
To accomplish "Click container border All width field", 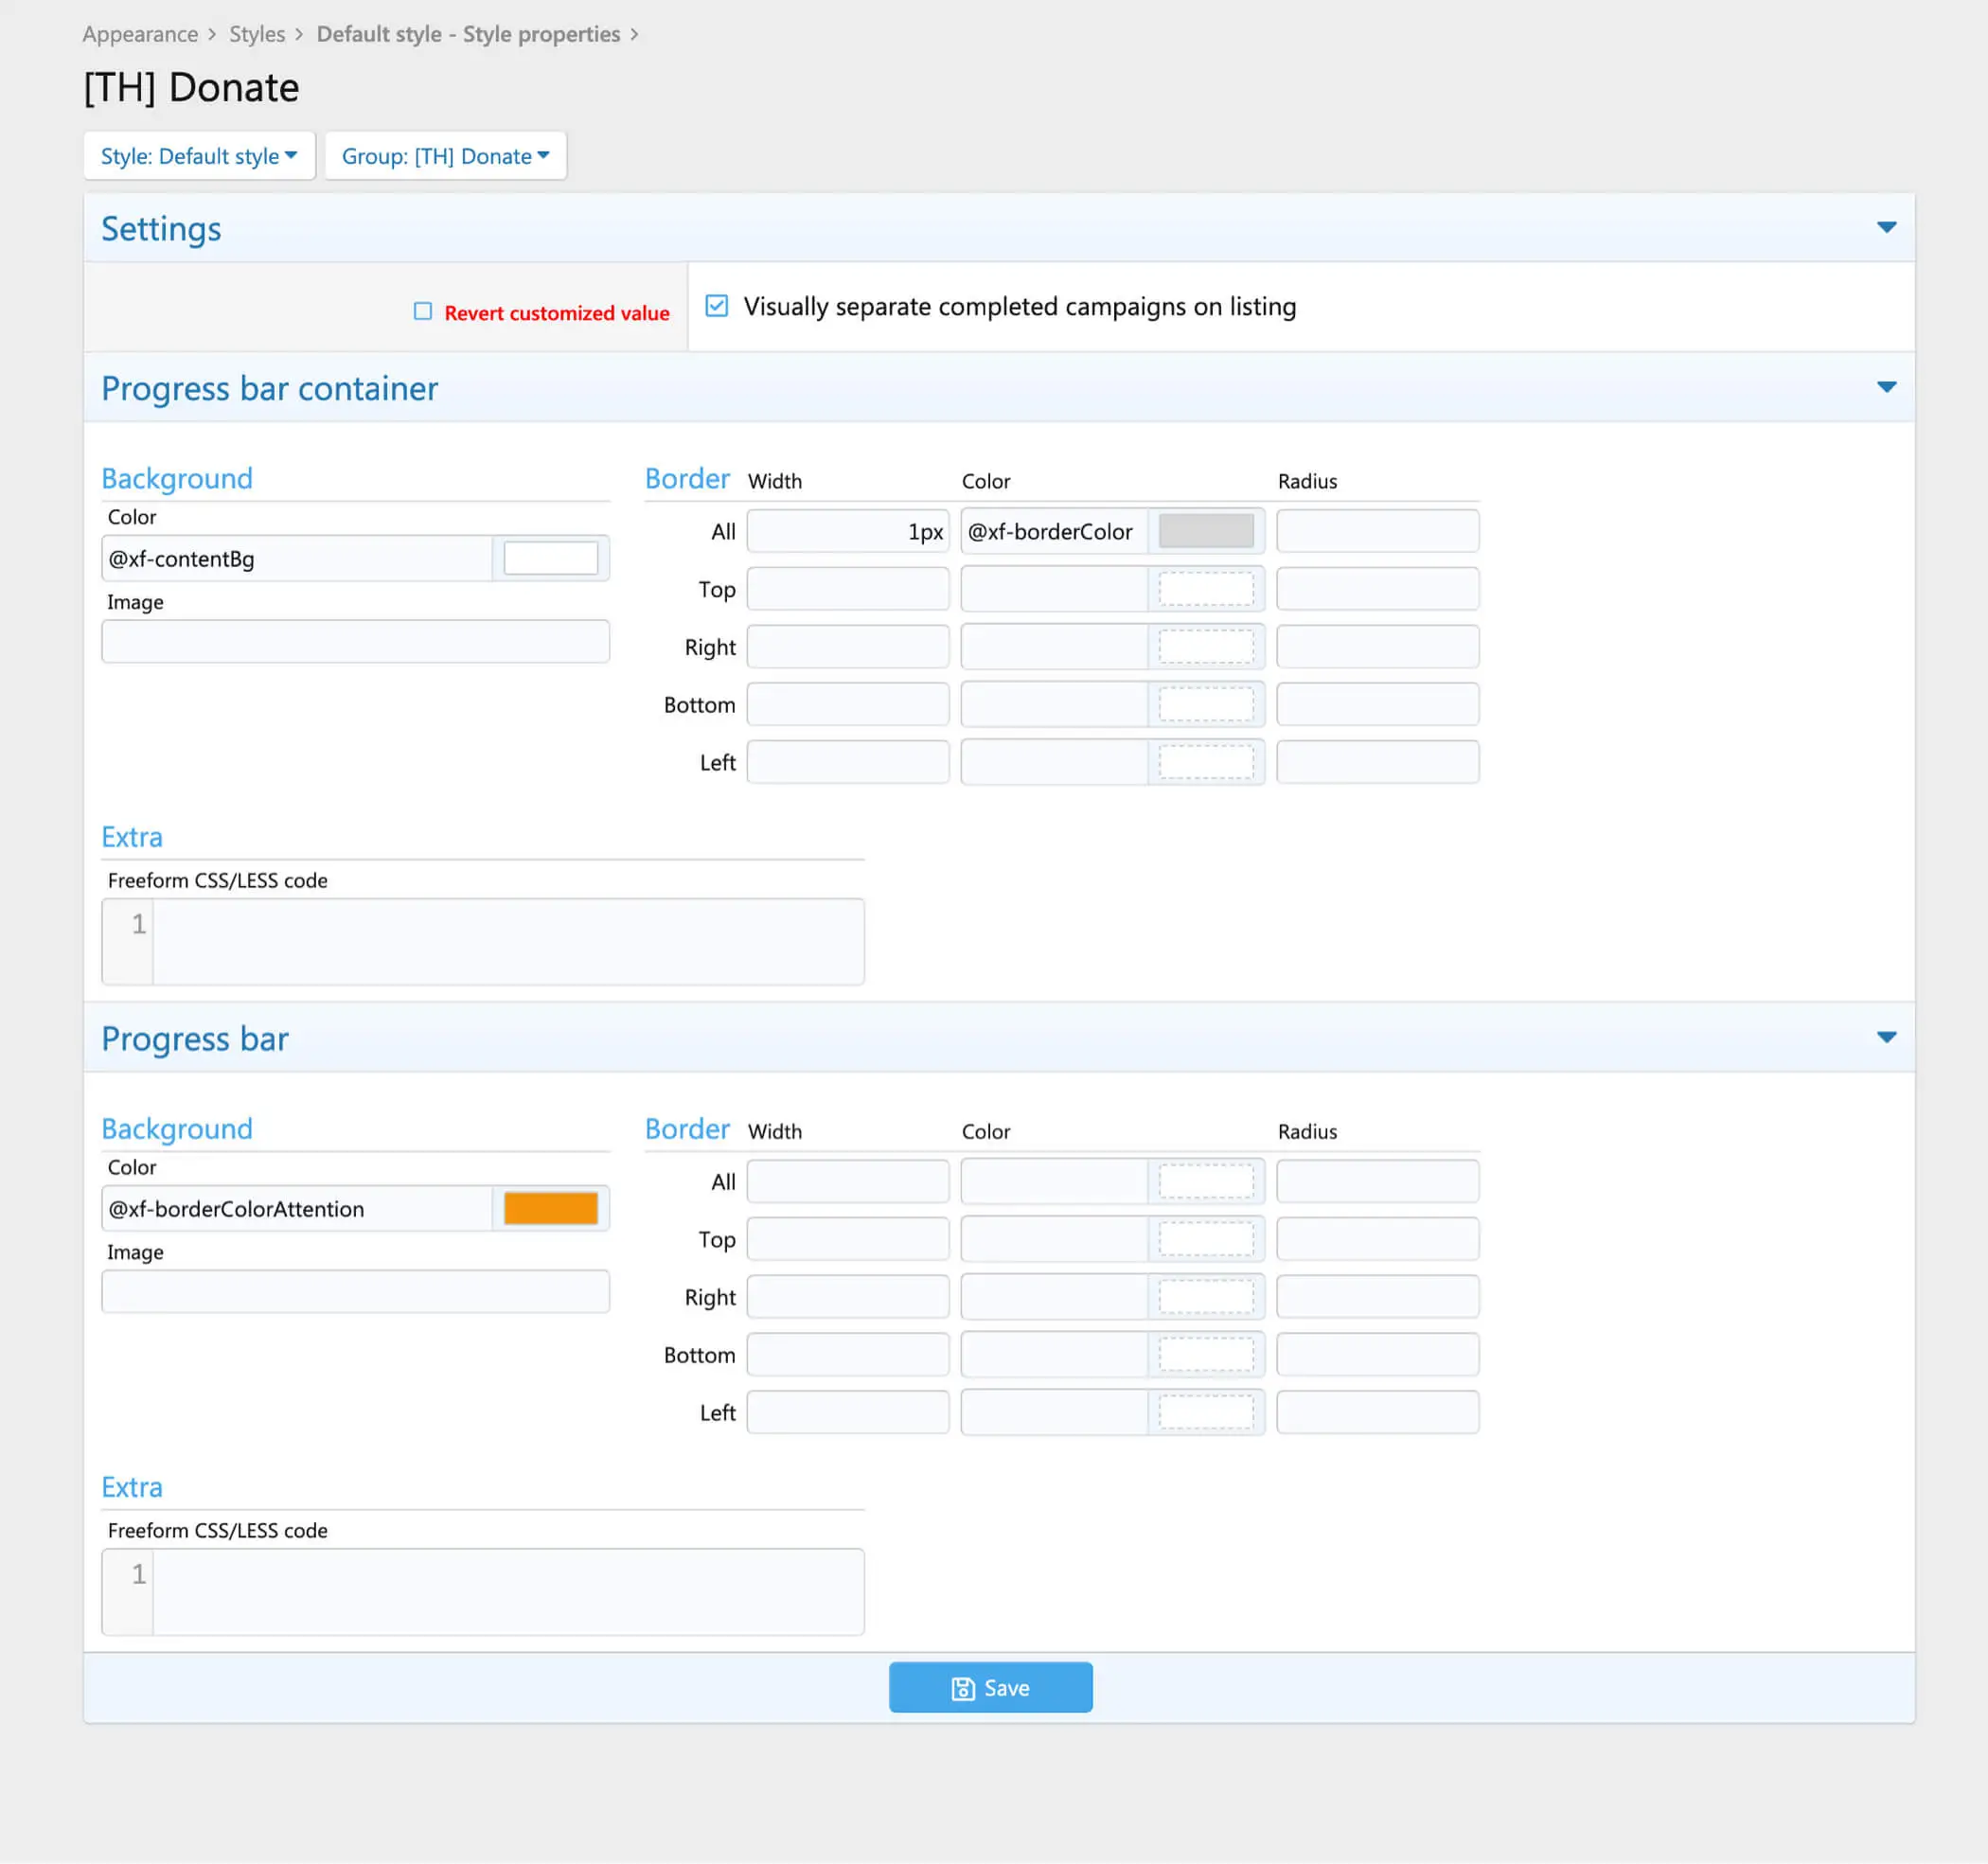I will pyautogui.click(x=847, y=531).
